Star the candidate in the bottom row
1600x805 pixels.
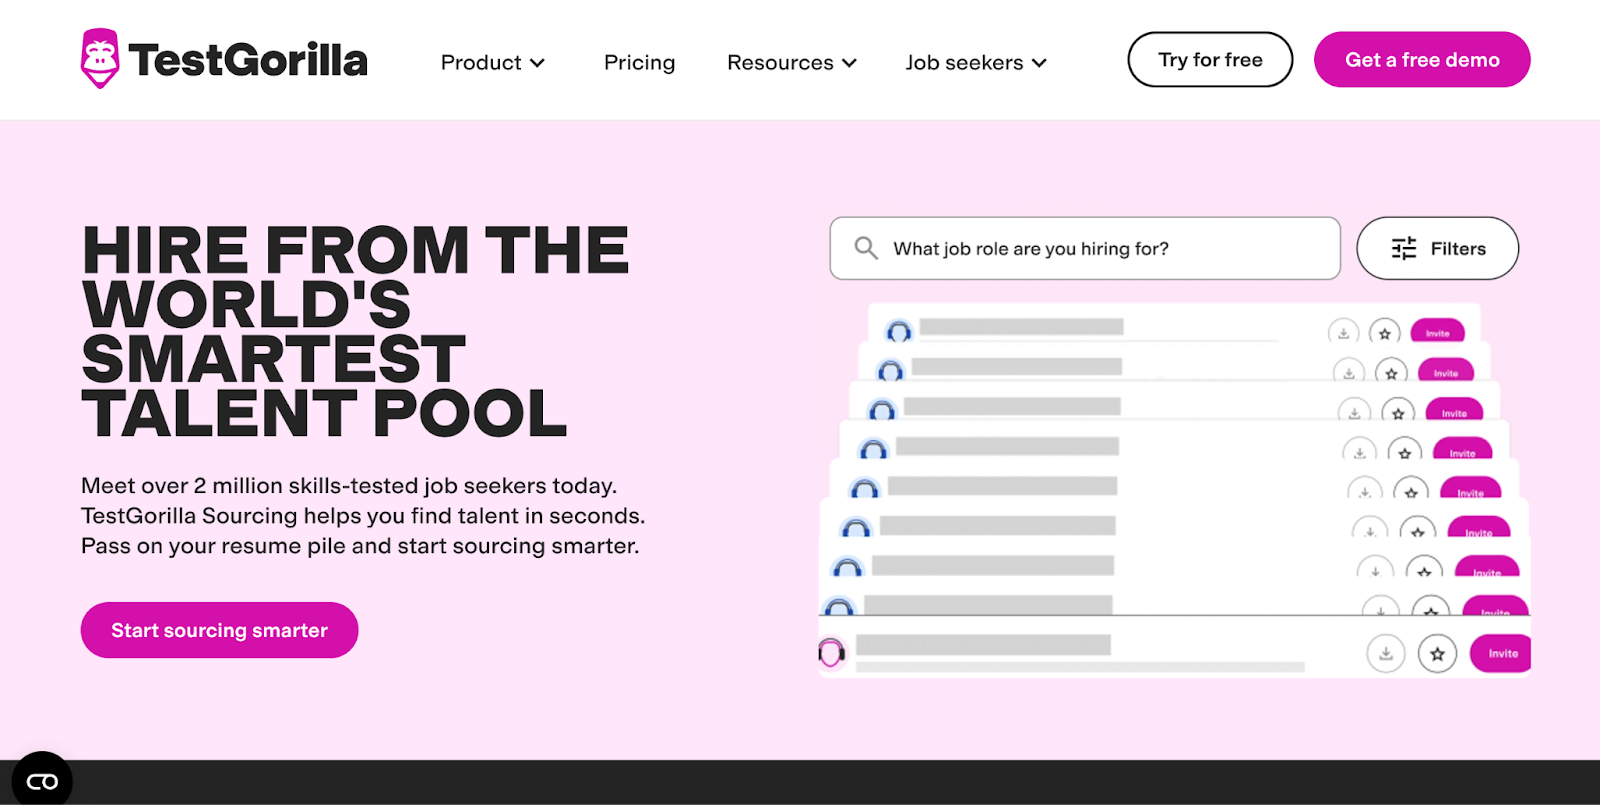[1437, 654]
